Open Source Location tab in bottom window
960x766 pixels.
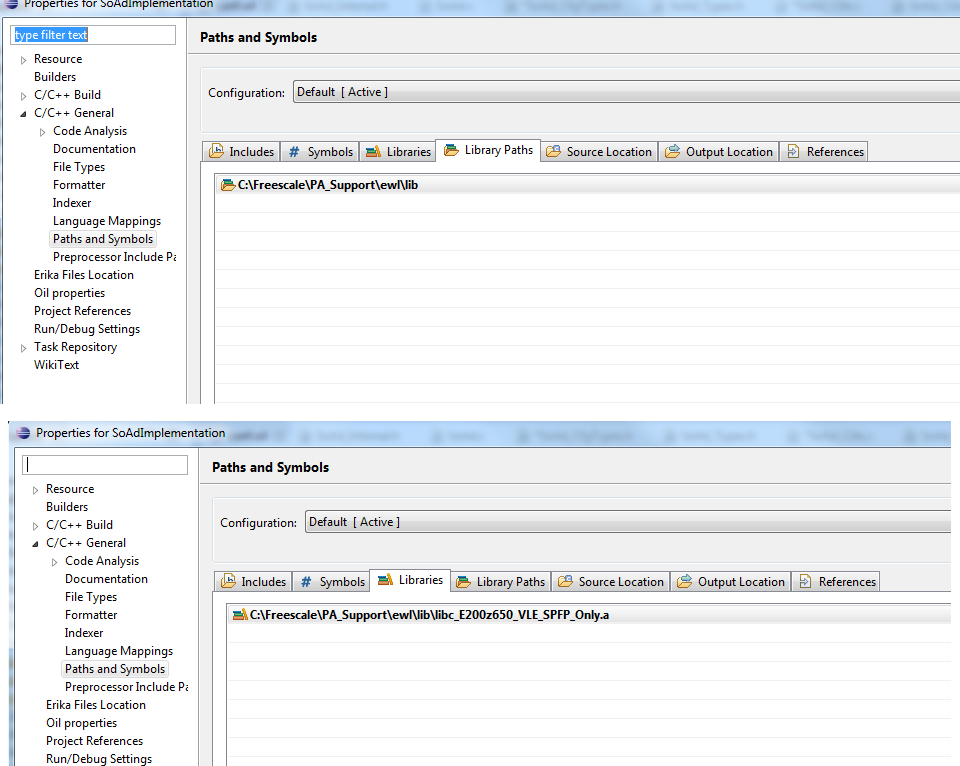pos(611,581)
